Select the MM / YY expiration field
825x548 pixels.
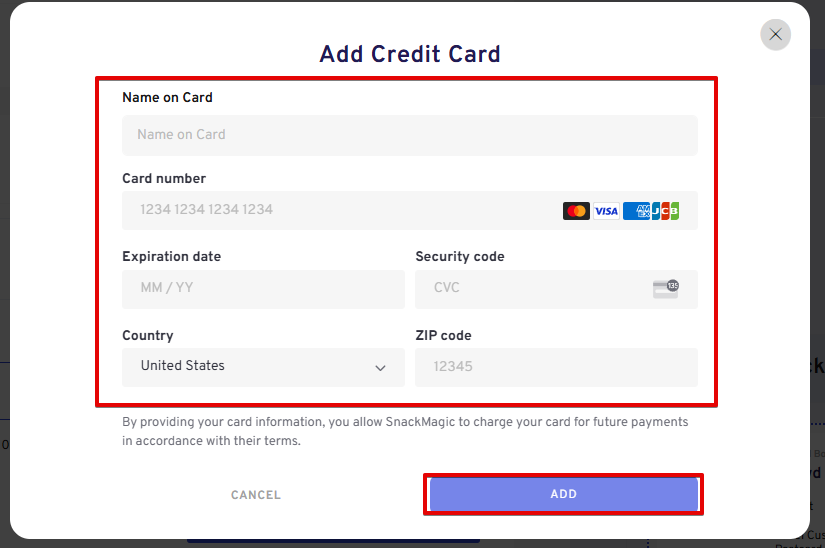click(263, 288)
